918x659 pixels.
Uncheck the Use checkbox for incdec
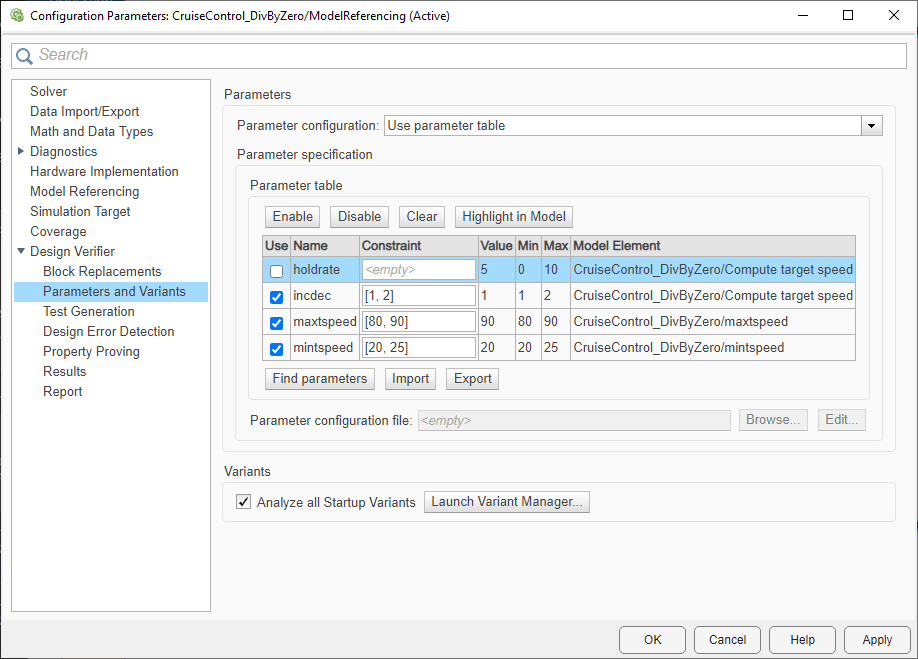276,297
